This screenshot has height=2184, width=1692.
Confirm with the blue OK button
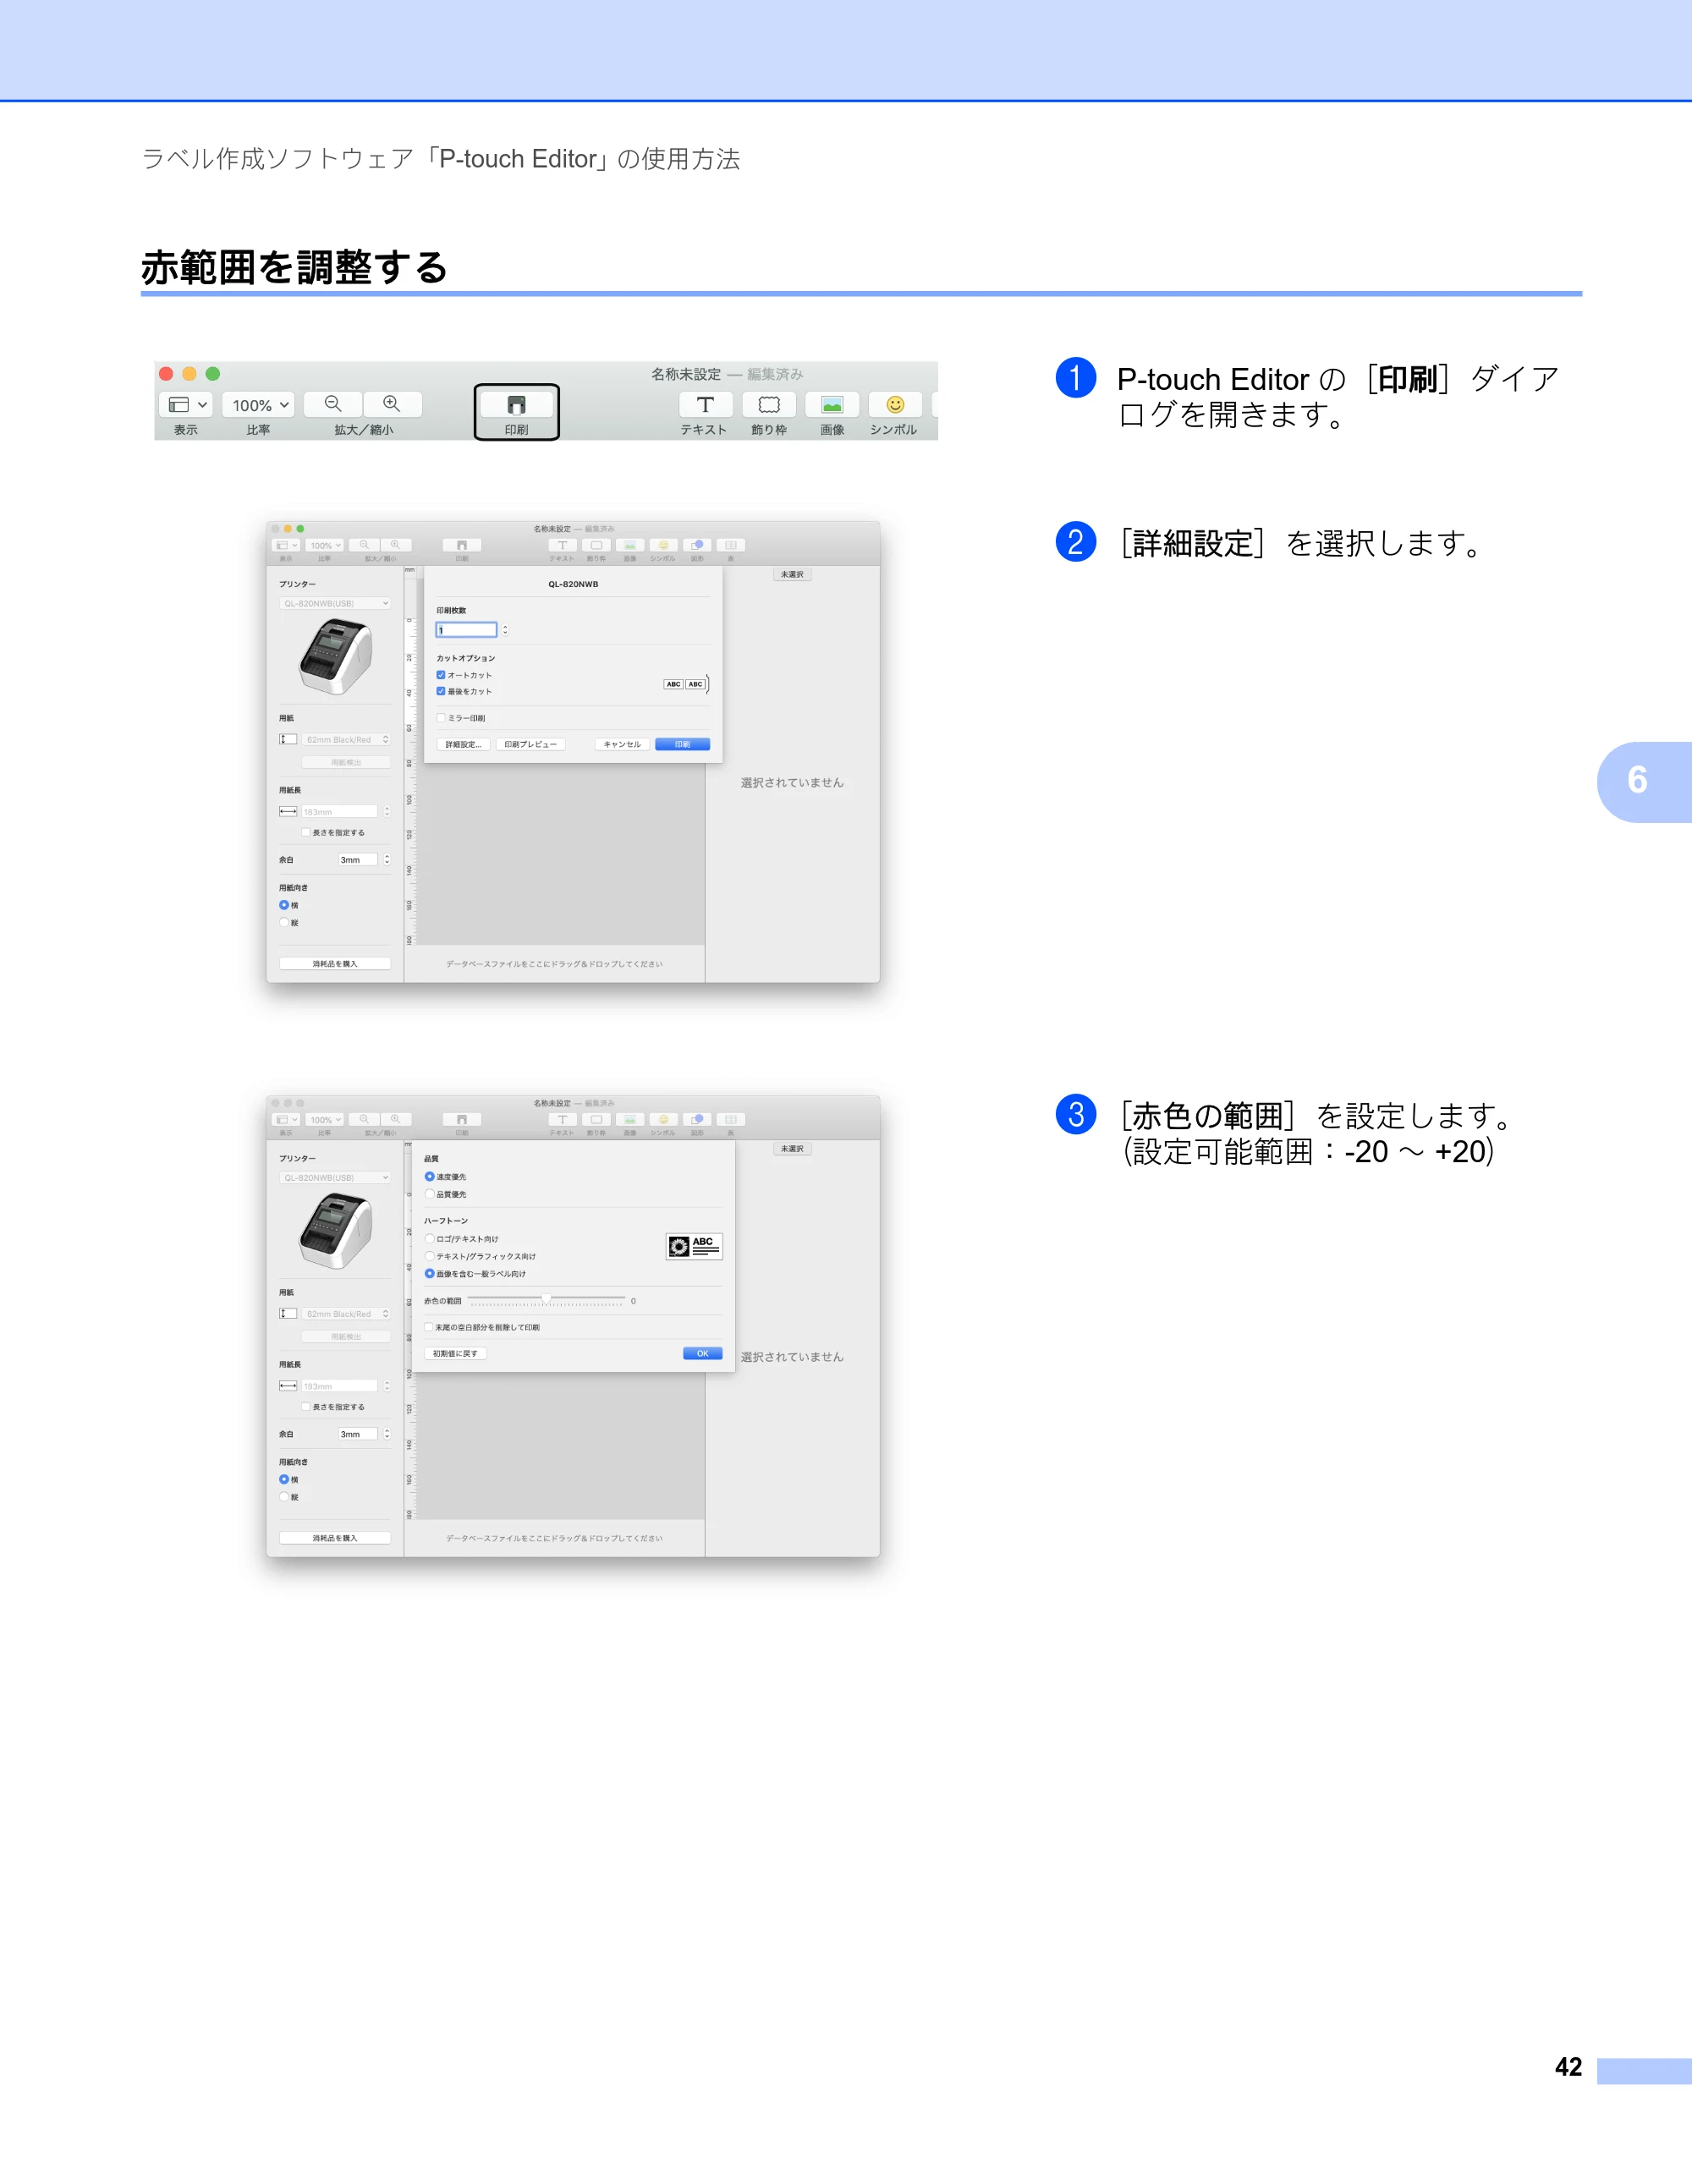(x=703, y=1353)
